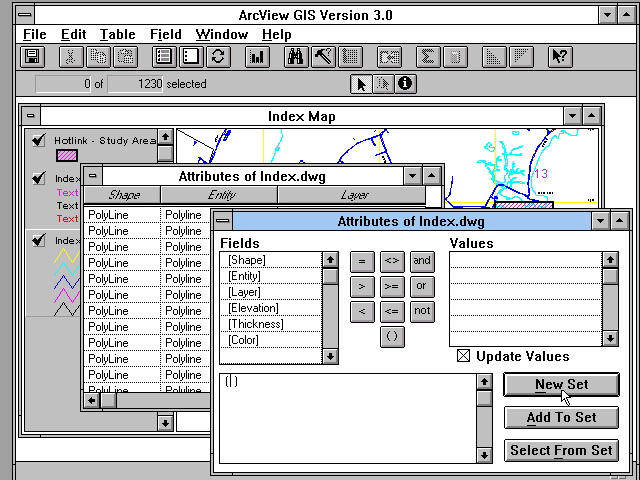Image resolution: width=640 pixels, height=480 pixels.
Task: Select [Elevation] in the Fields list
Action: click(x=271, y=308)
